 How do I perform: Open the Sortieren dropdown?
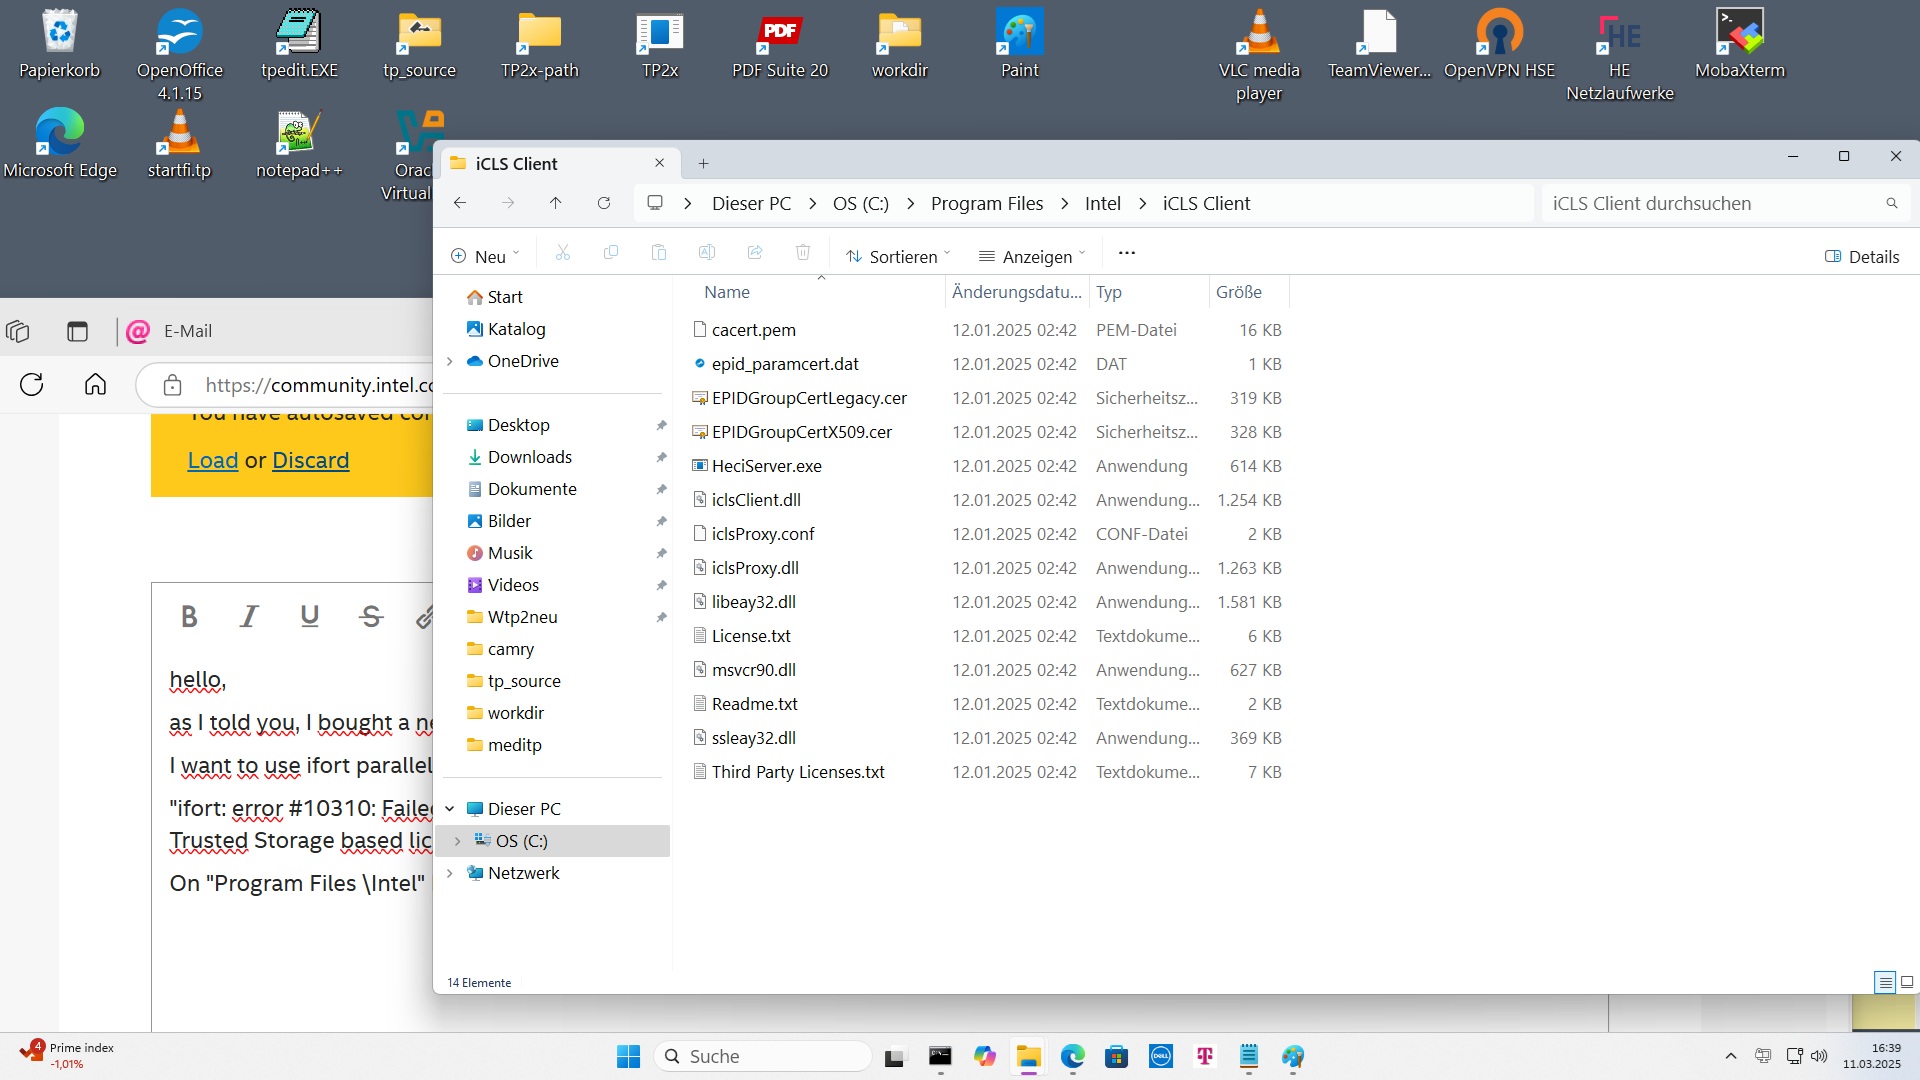[x=898, y=256]
